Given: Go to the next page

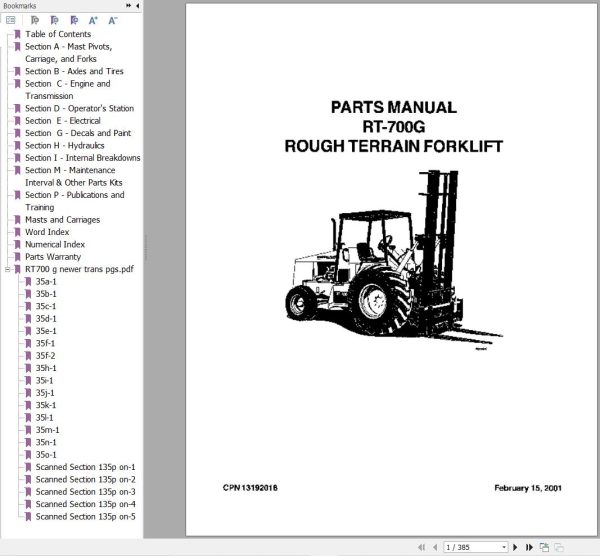Looking at the screenshot, I should point(515,547).
